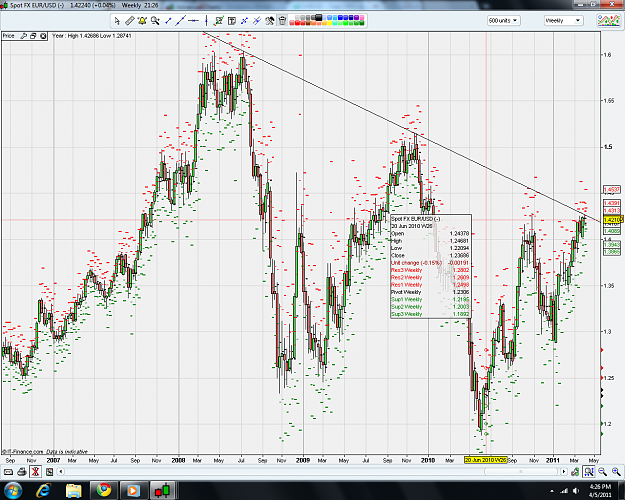Click icon left of zoom controls
Image resolution: width=625 pixels, height=500 pixels.
pyautogui.click(x=575, y=472)
